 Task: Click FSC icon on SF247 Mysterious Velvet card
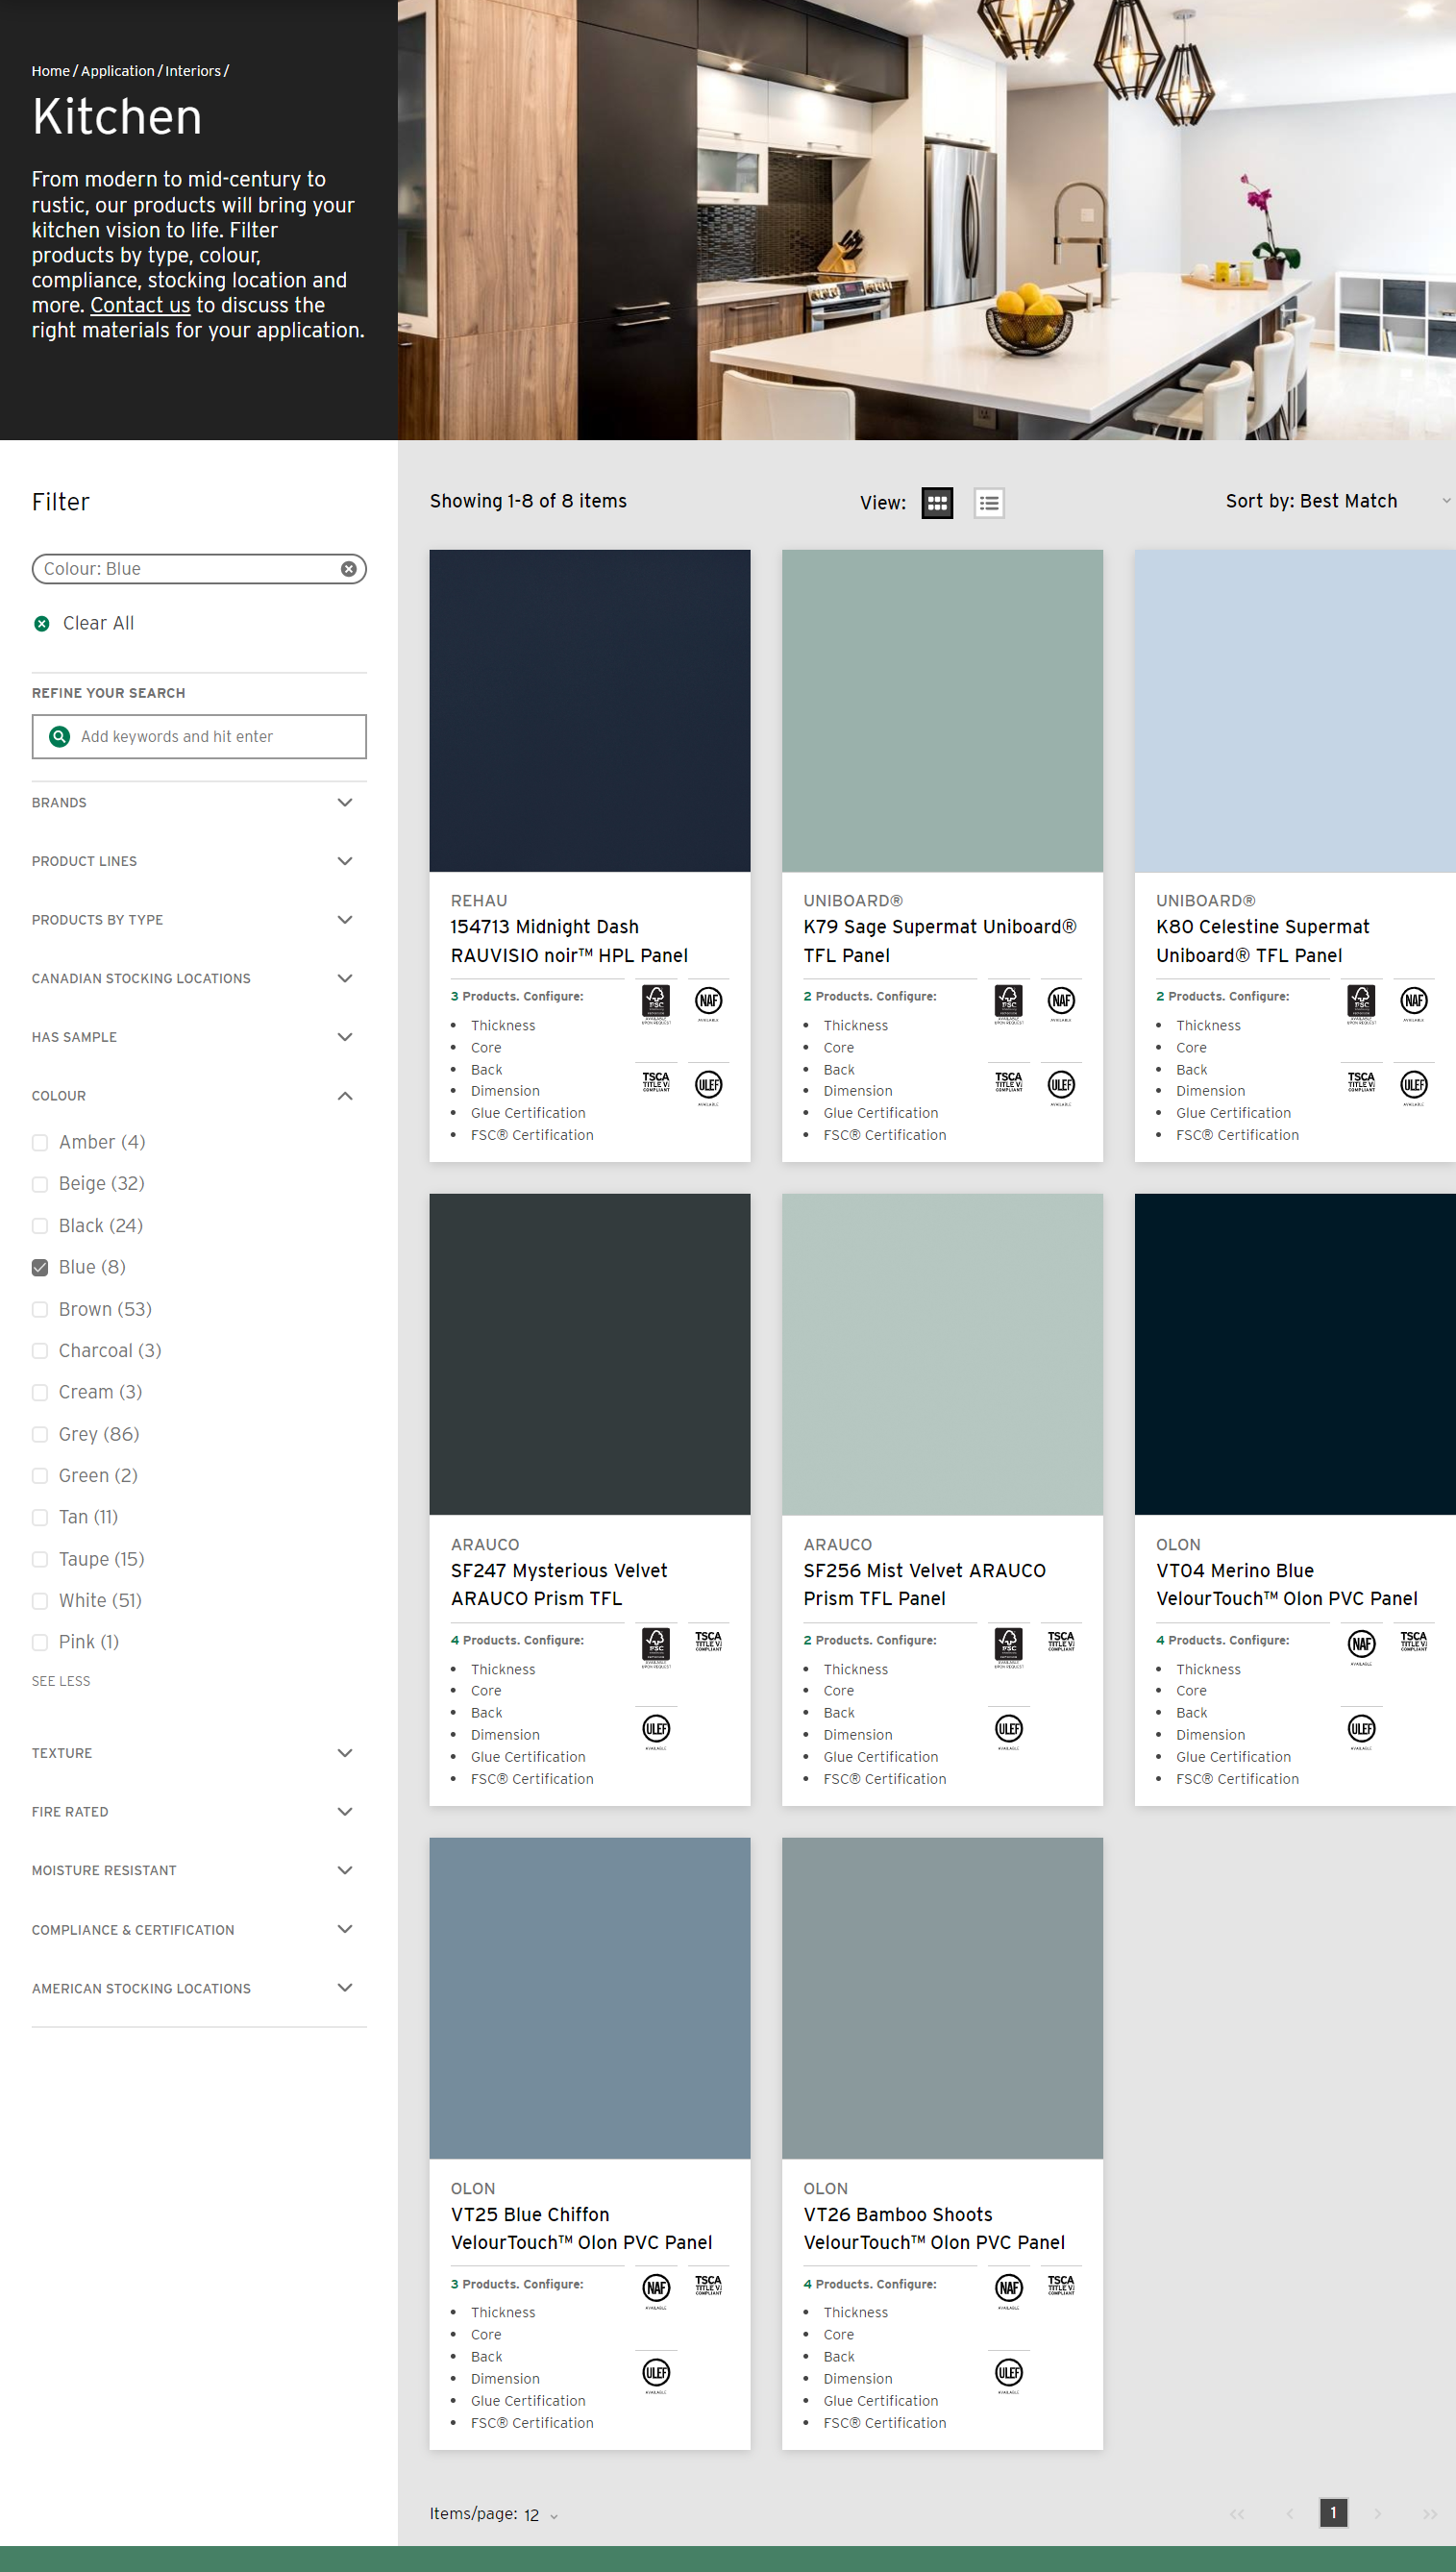656,1647
